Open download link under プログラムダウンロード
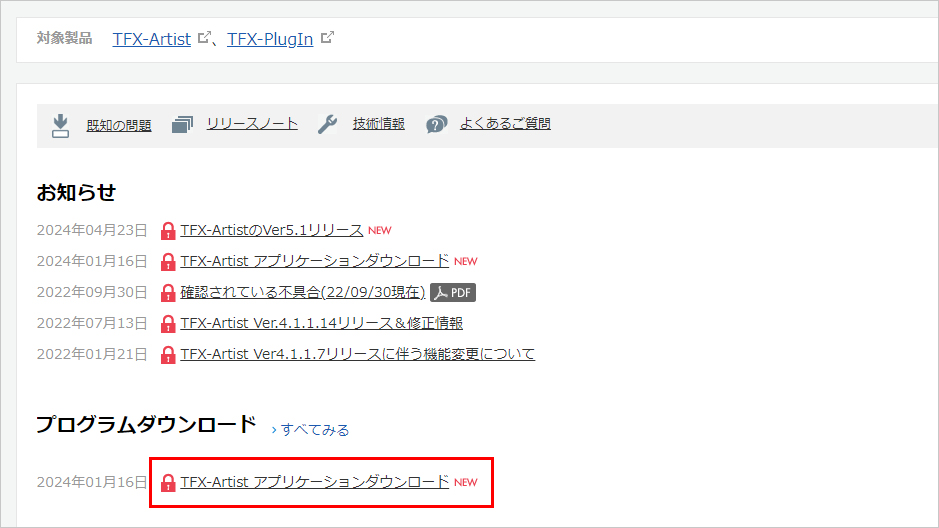Viewport: 939px width, 528px height. (x=314, y=483)
